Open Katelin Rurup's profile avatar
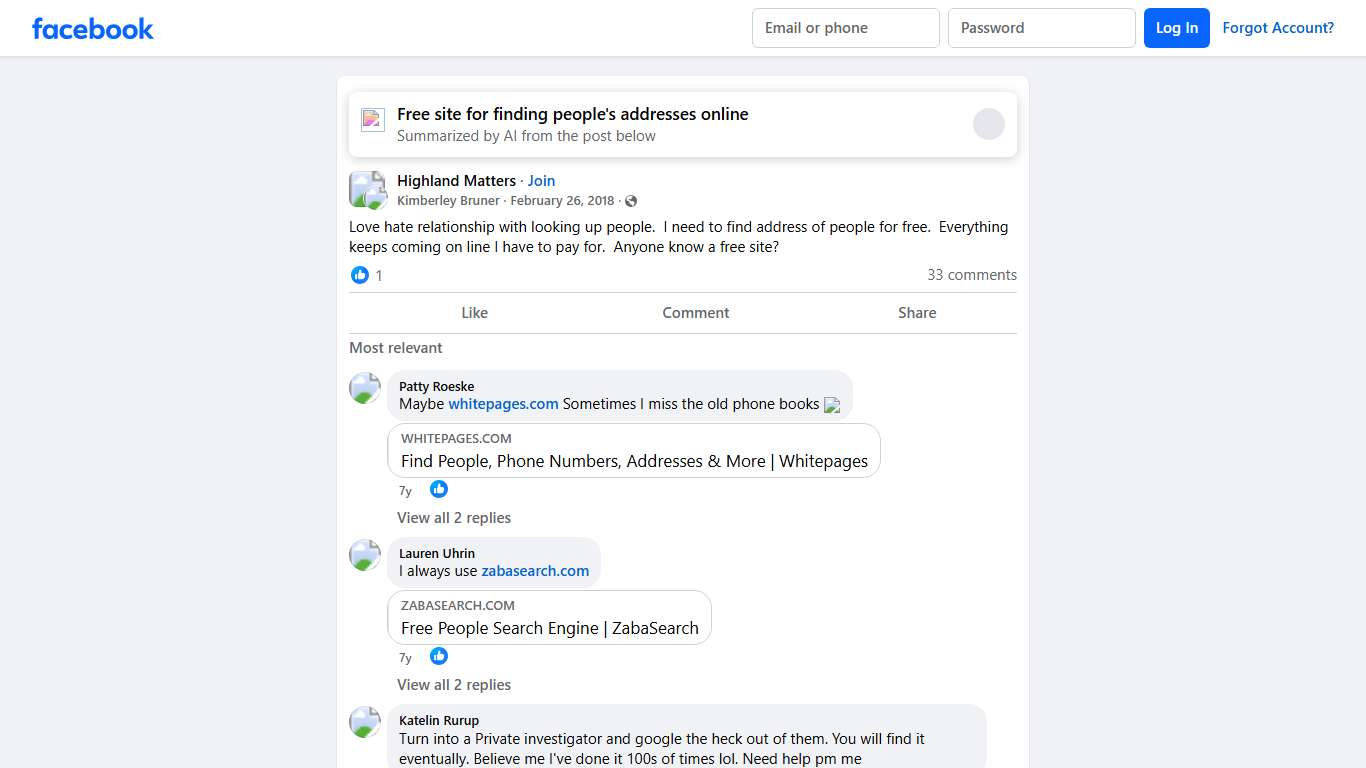Image resolution: width=1366 pixels, height=768 pixels. click(365, 722)
